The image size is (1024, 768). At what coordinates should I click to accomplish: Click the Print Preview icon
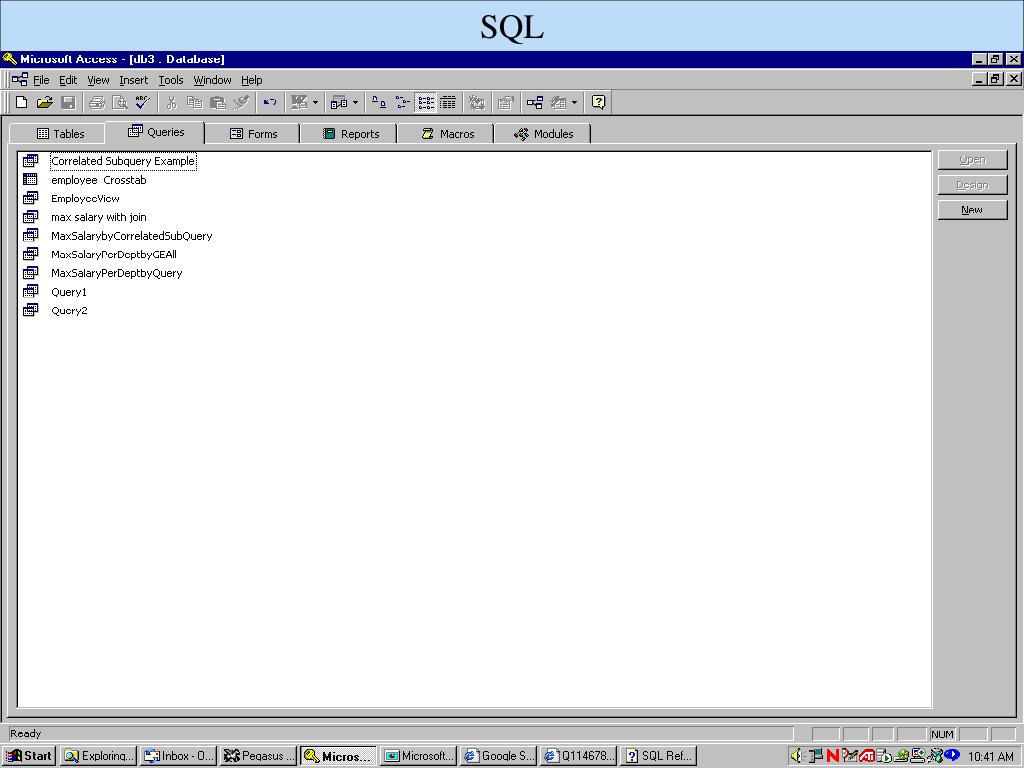[x=120, y=103]
